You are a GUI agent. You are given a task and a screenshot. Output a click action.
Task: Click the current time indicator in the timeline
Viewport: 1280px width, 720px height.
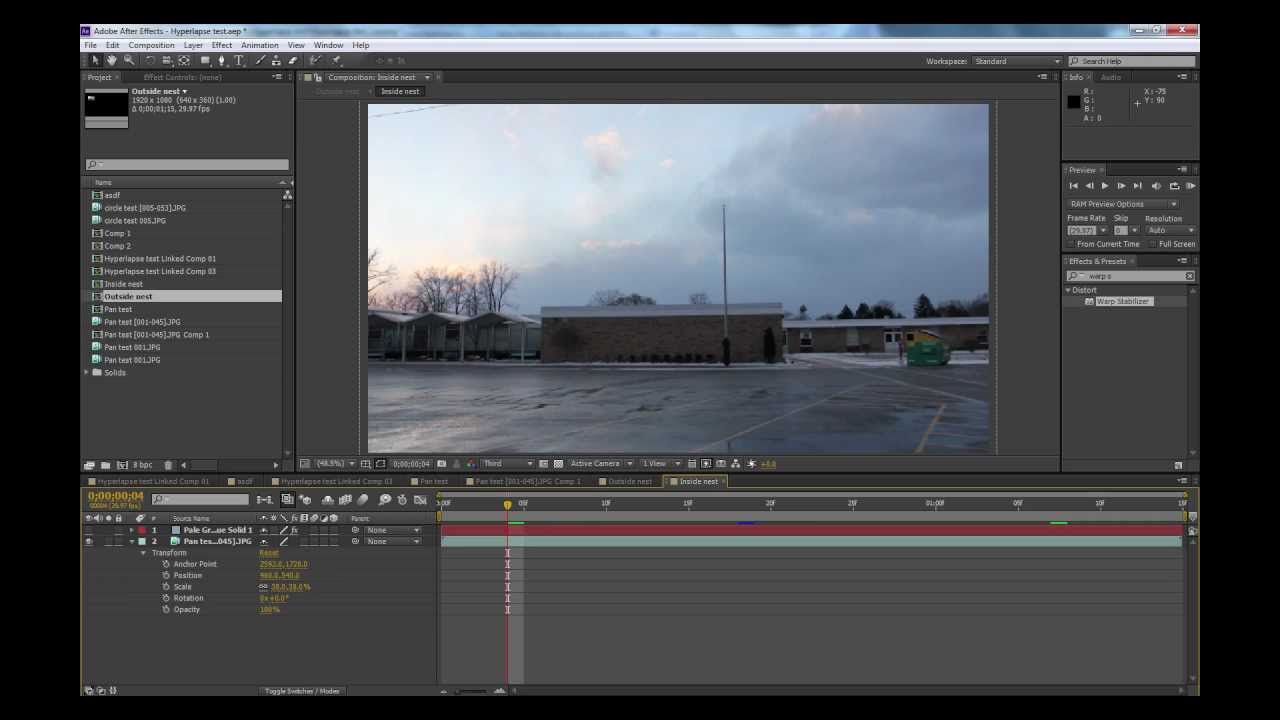click(x=507, y=504)
